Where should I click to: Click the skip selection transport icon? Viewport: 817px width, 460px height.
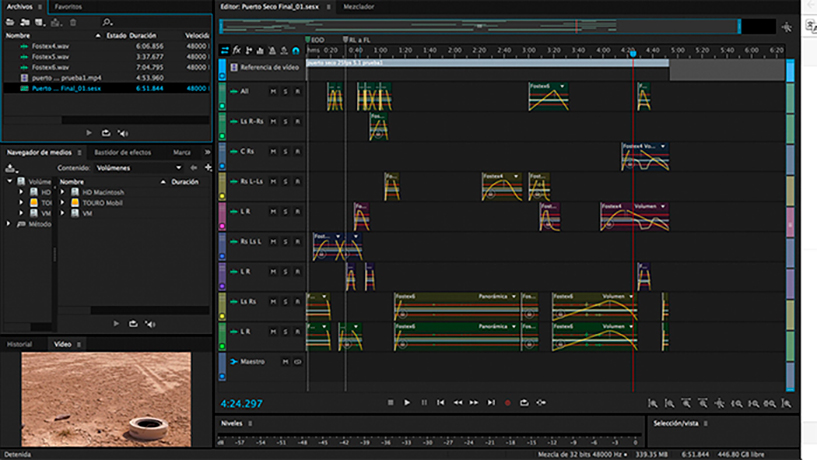coord(541,402)
